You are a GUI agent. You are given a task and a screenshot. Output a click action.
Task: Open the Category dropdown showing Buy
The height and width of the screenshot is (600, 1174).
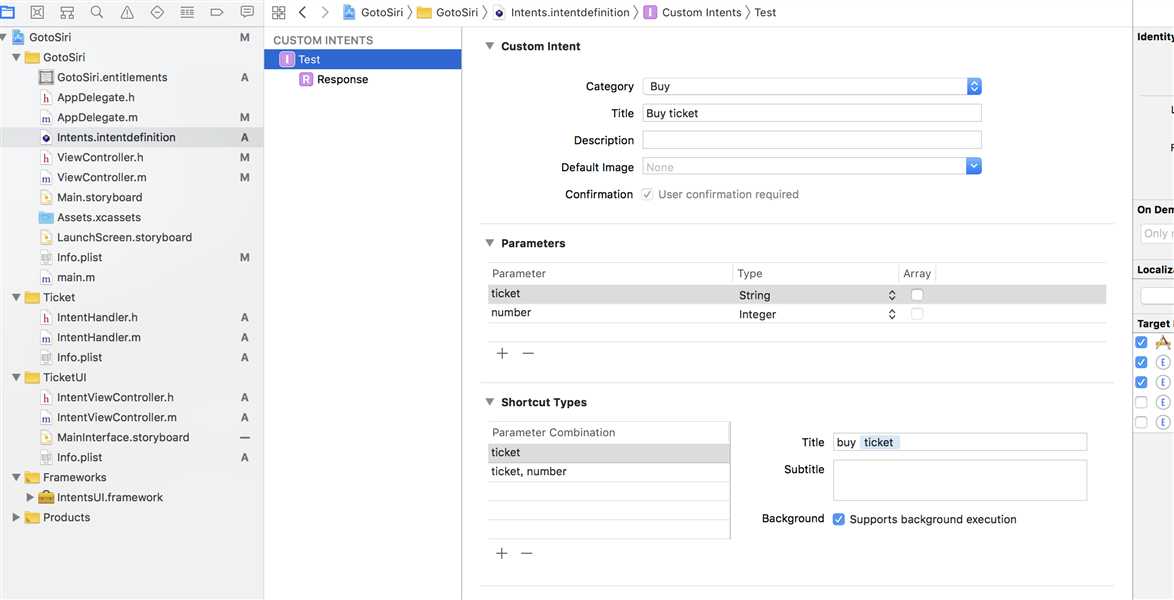click(812, 86)
